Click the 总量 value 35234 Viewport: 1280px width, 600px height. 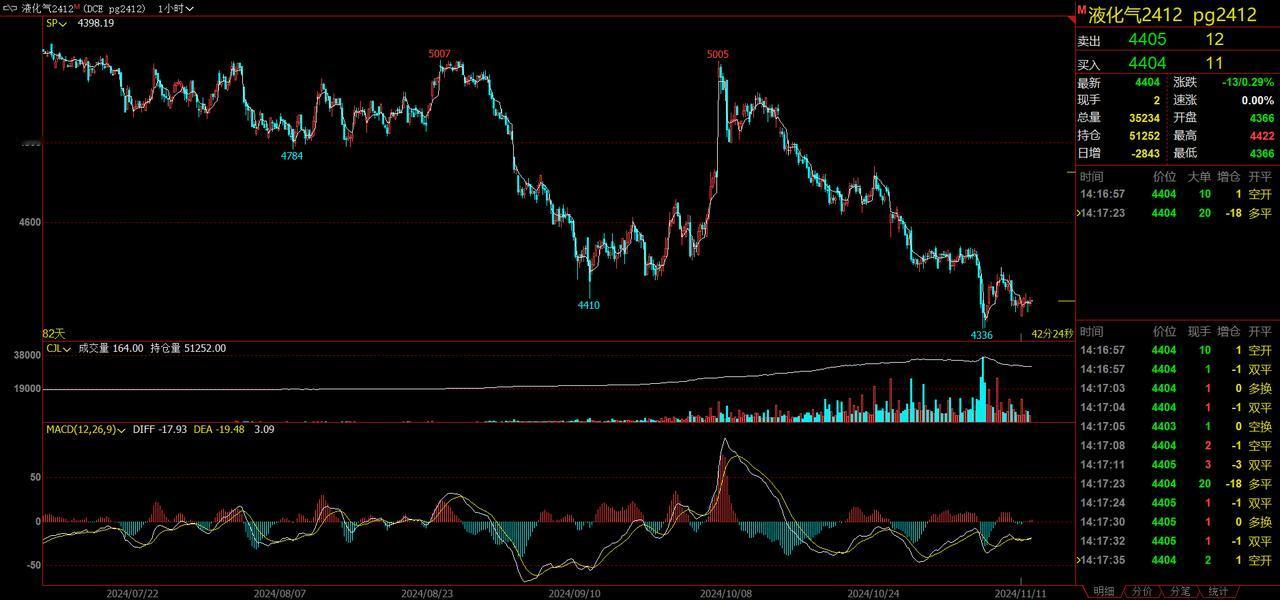point(1144,118)
